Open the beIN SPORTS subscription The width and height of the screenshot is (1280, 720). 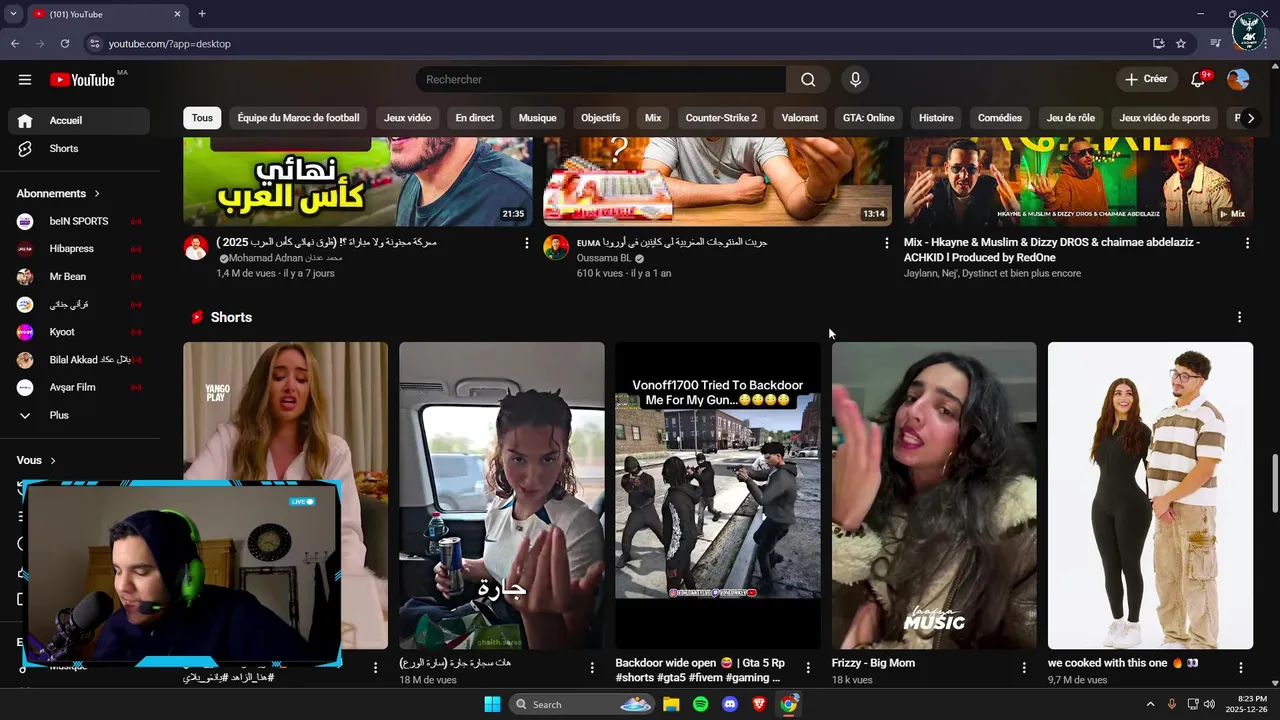79,221
